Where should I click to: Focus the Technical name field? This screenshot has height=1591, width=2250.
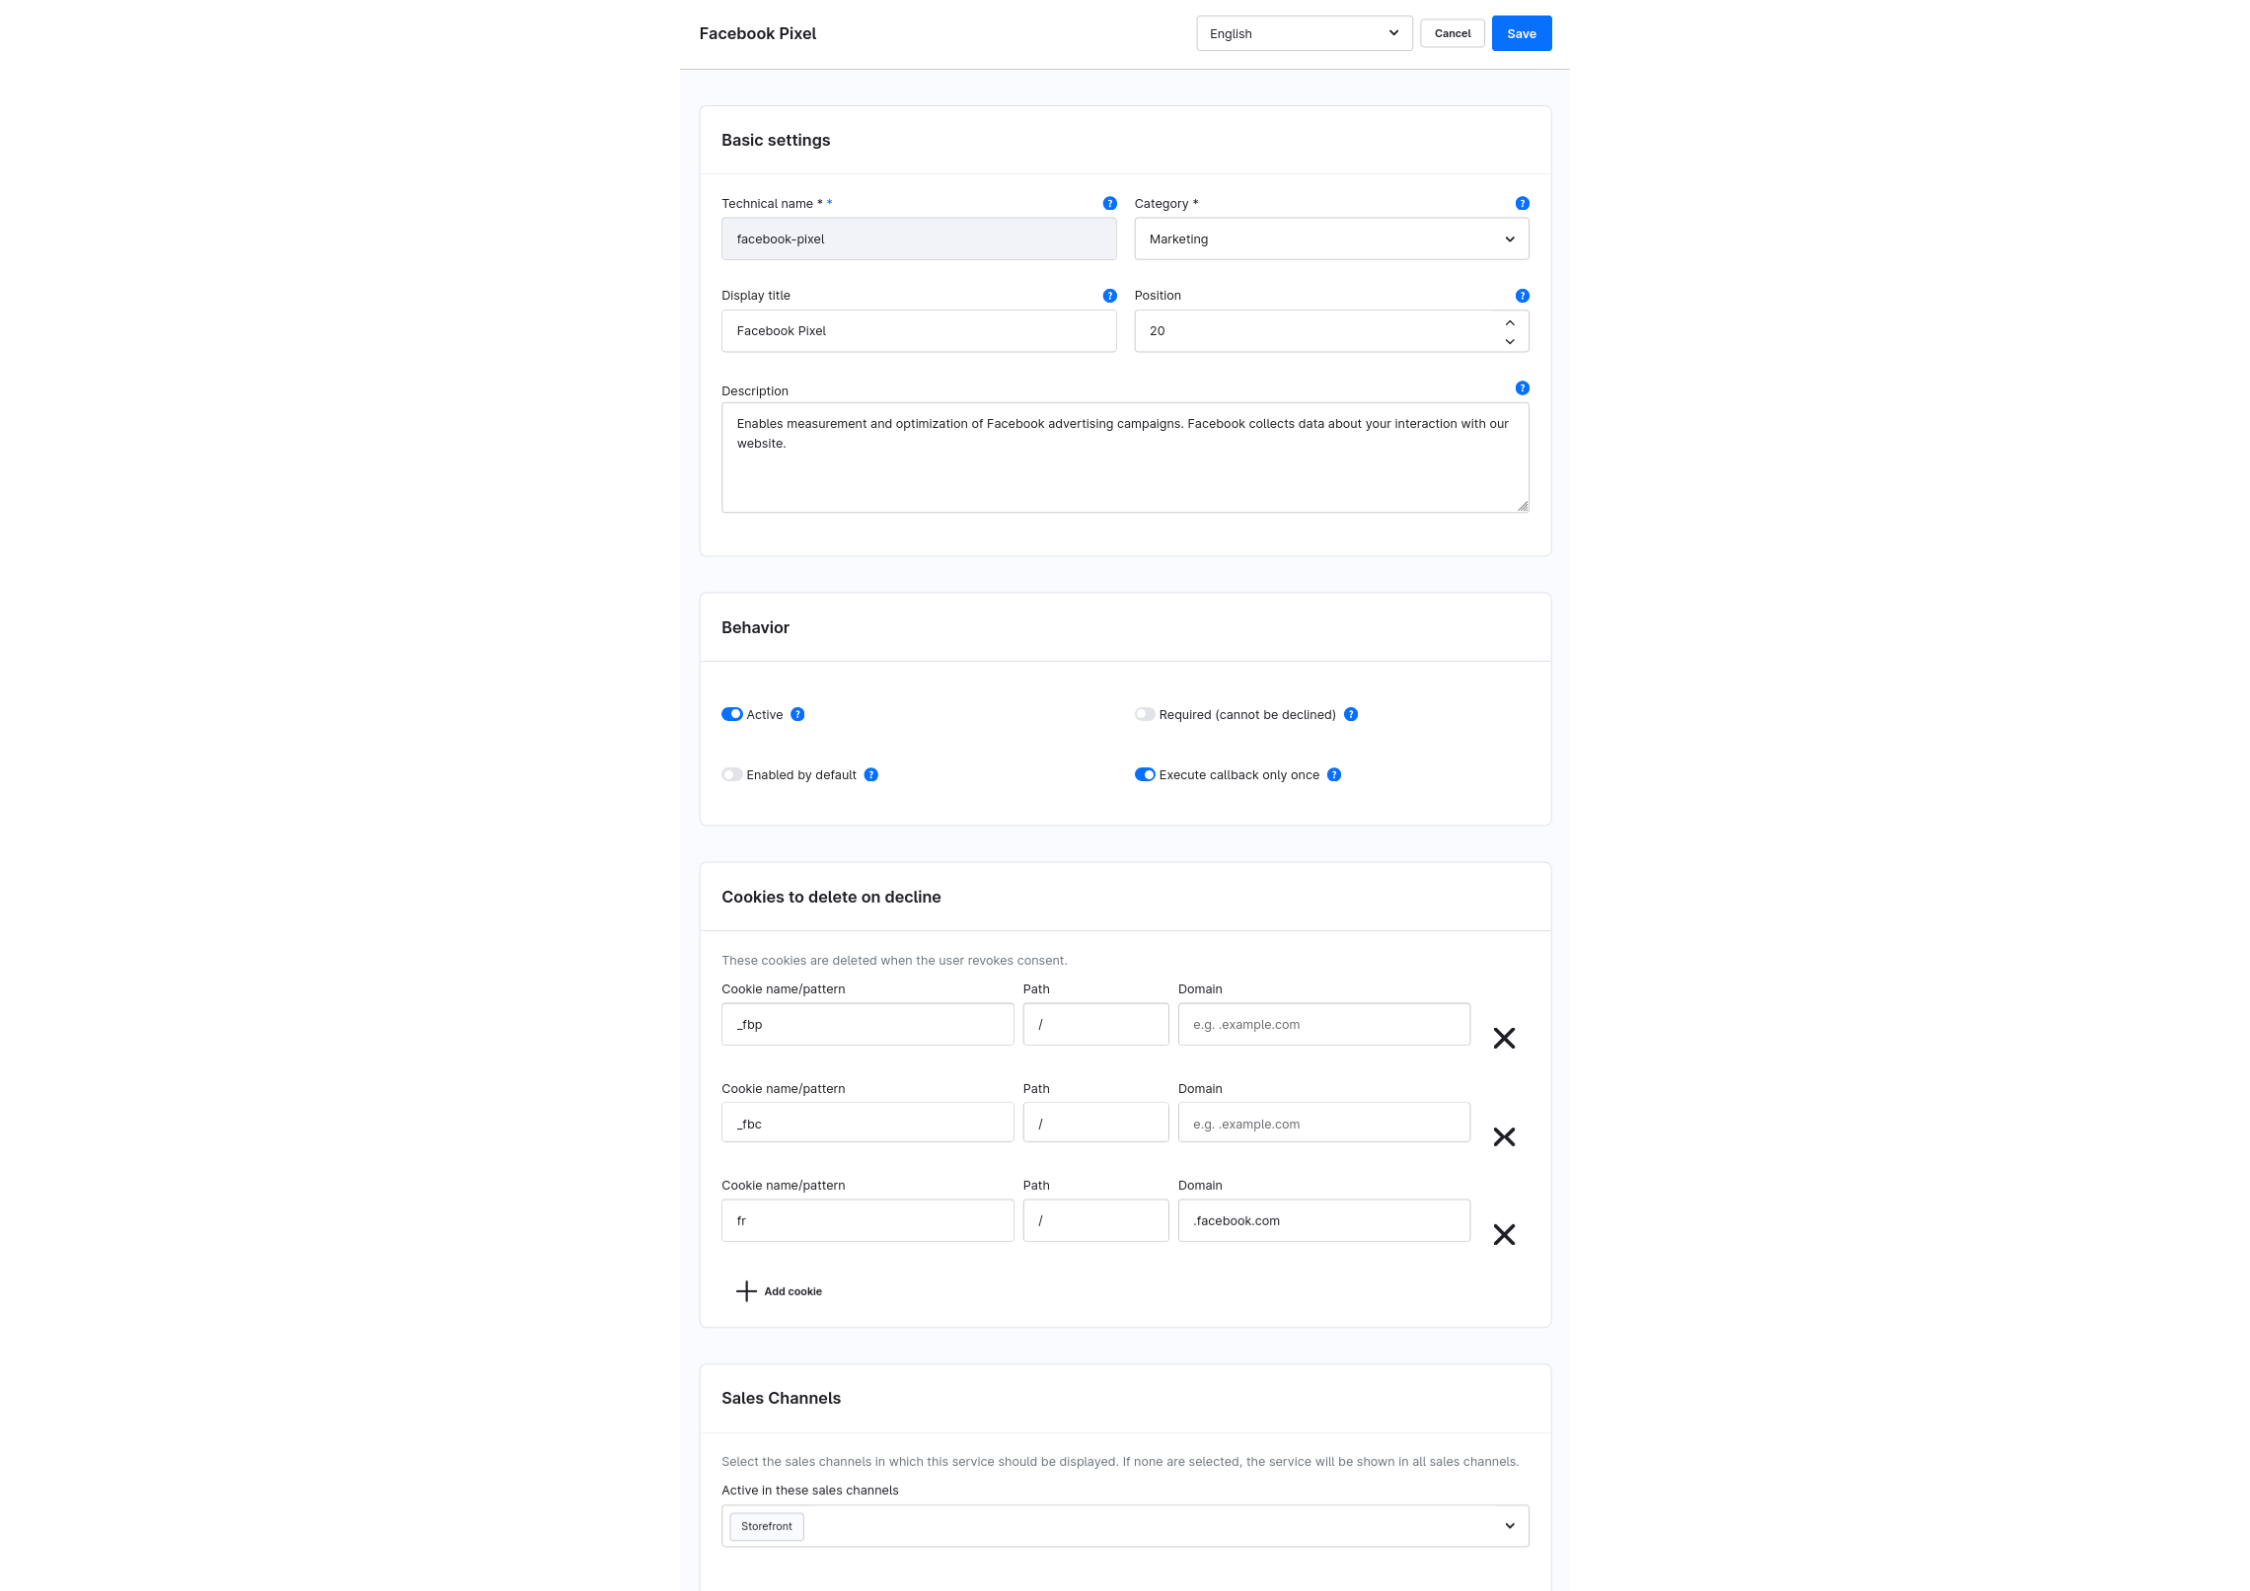click(918, 239)
